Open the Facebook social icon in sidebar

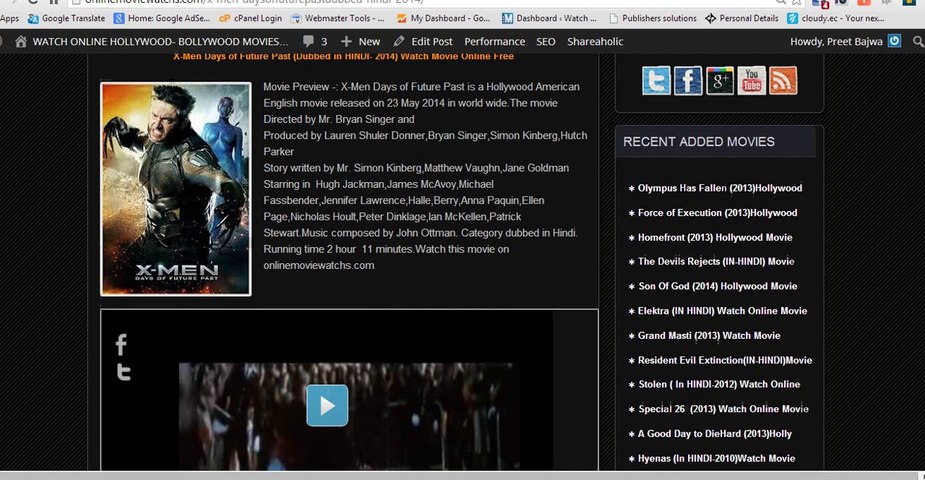click(x=688, y=81)
